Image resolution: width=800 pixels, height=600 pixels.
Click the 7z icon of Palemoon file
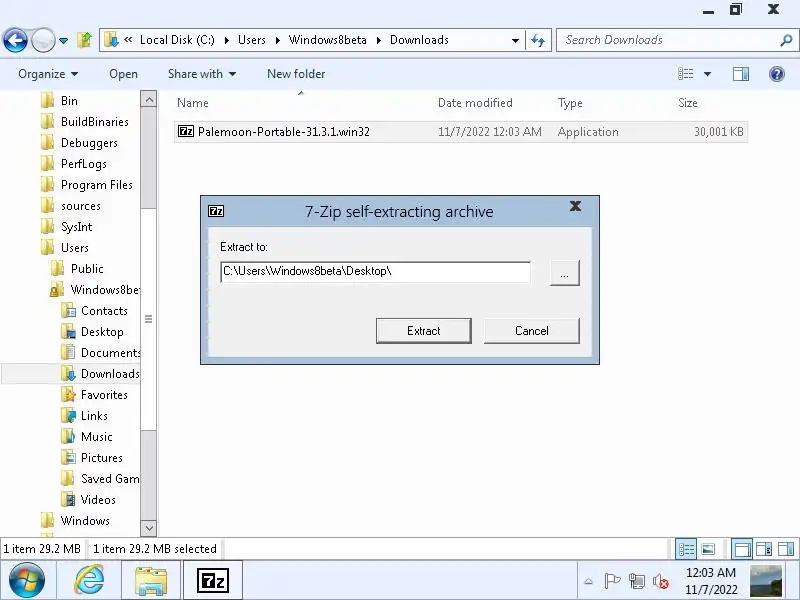tap(186, 132)
